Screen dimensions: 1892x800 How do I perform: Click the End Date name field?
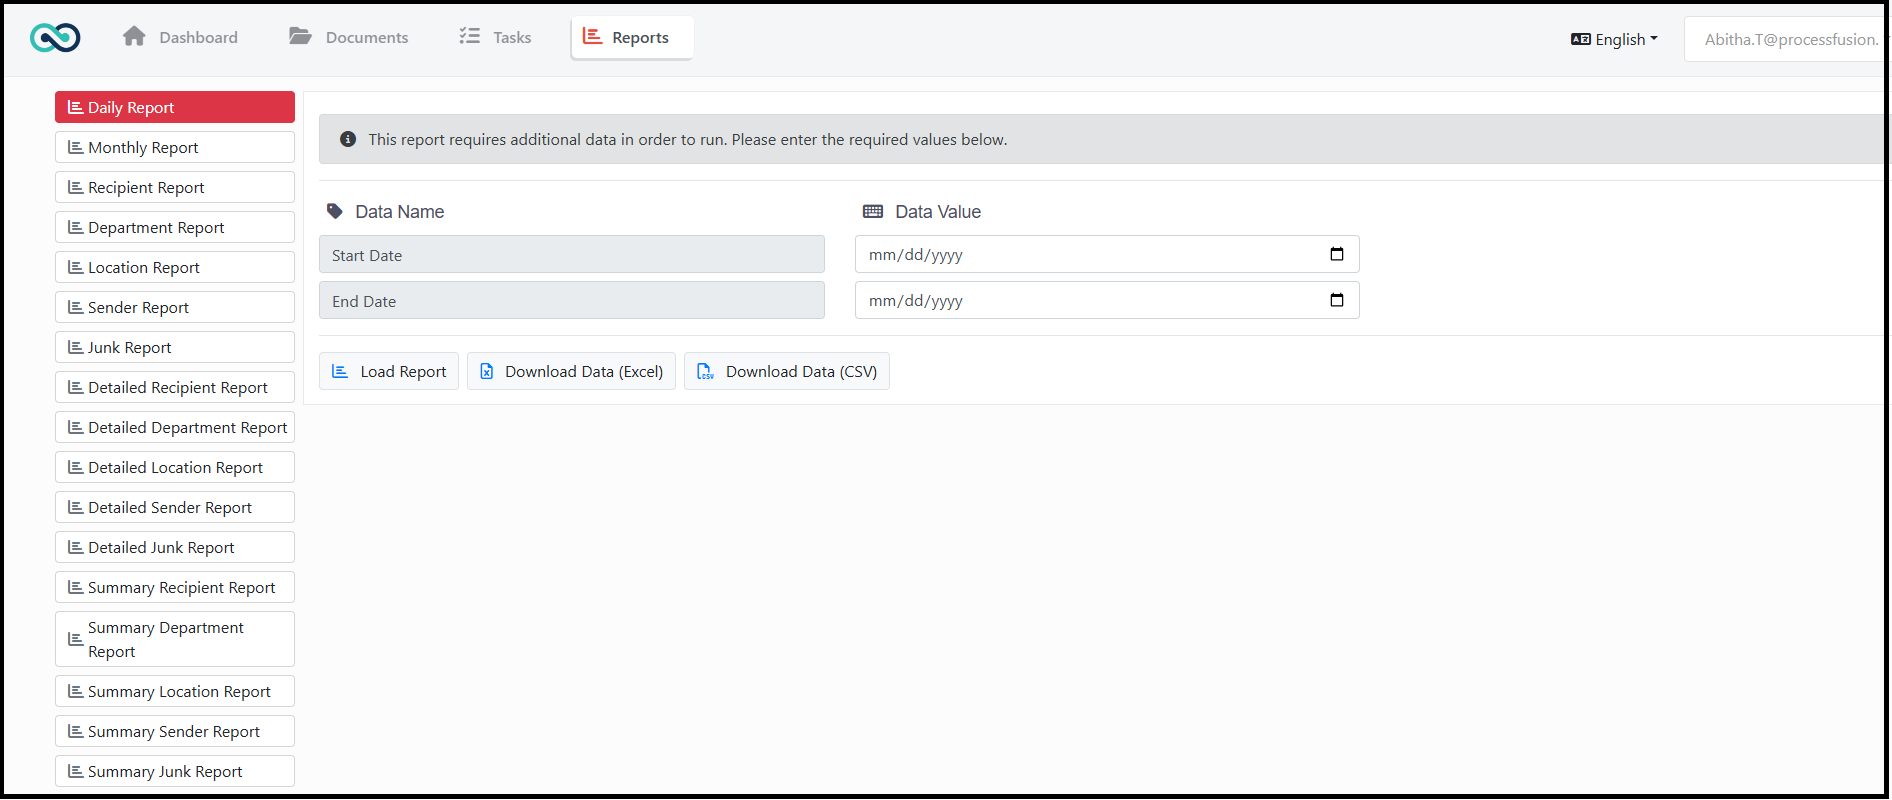pos(572,300)
